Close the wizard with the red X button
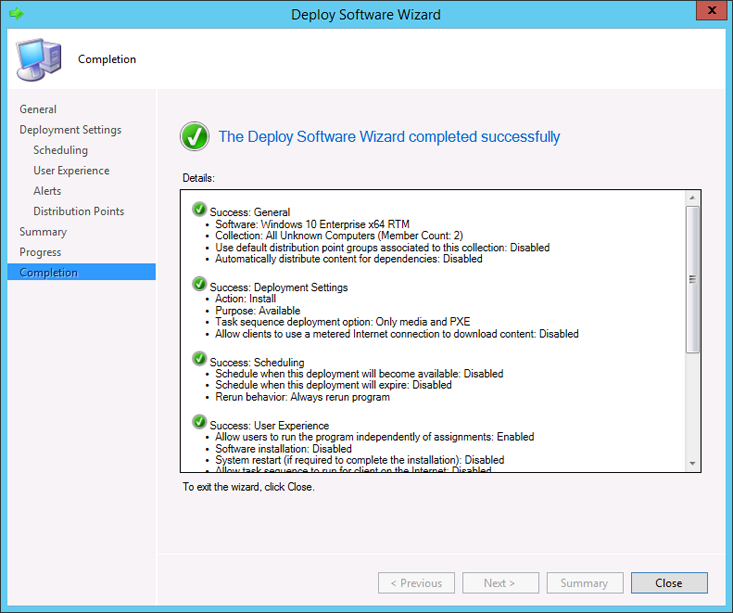 [710, 12]
